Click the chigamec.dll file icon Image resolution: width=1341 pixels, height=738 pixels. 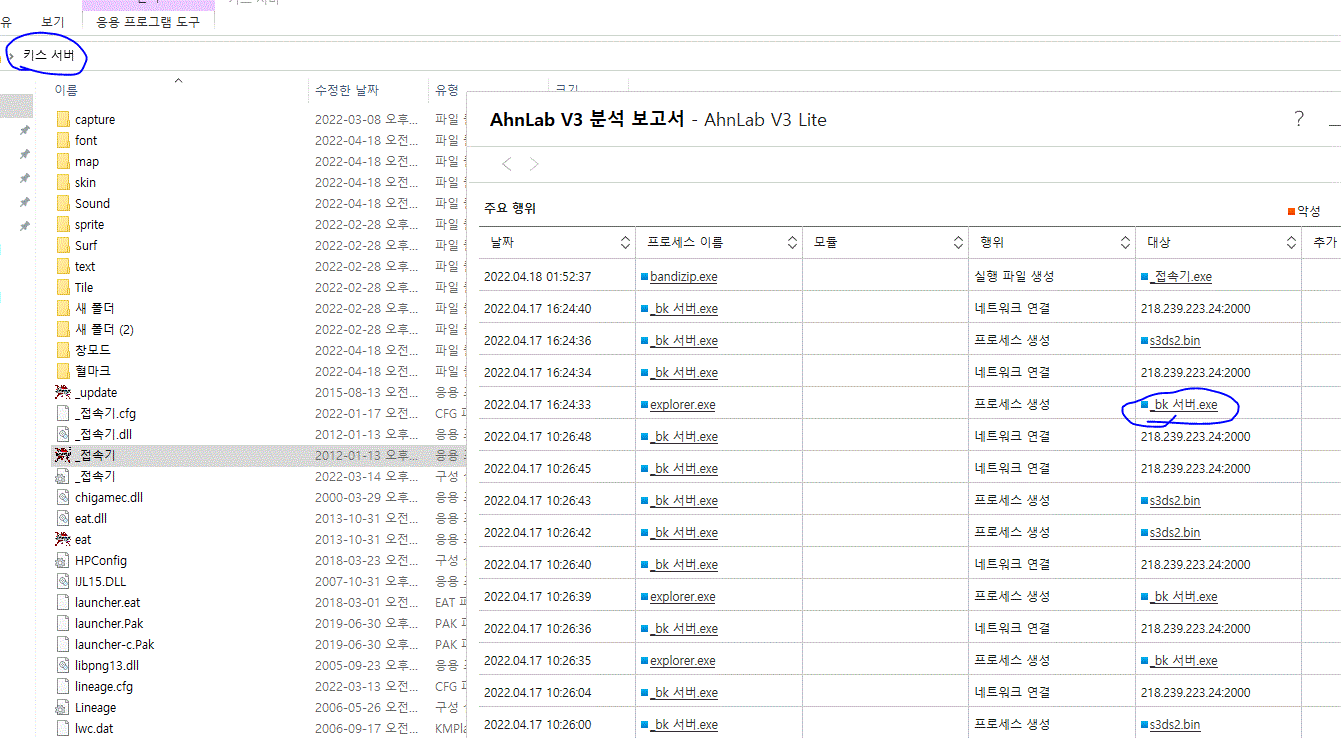63,497
